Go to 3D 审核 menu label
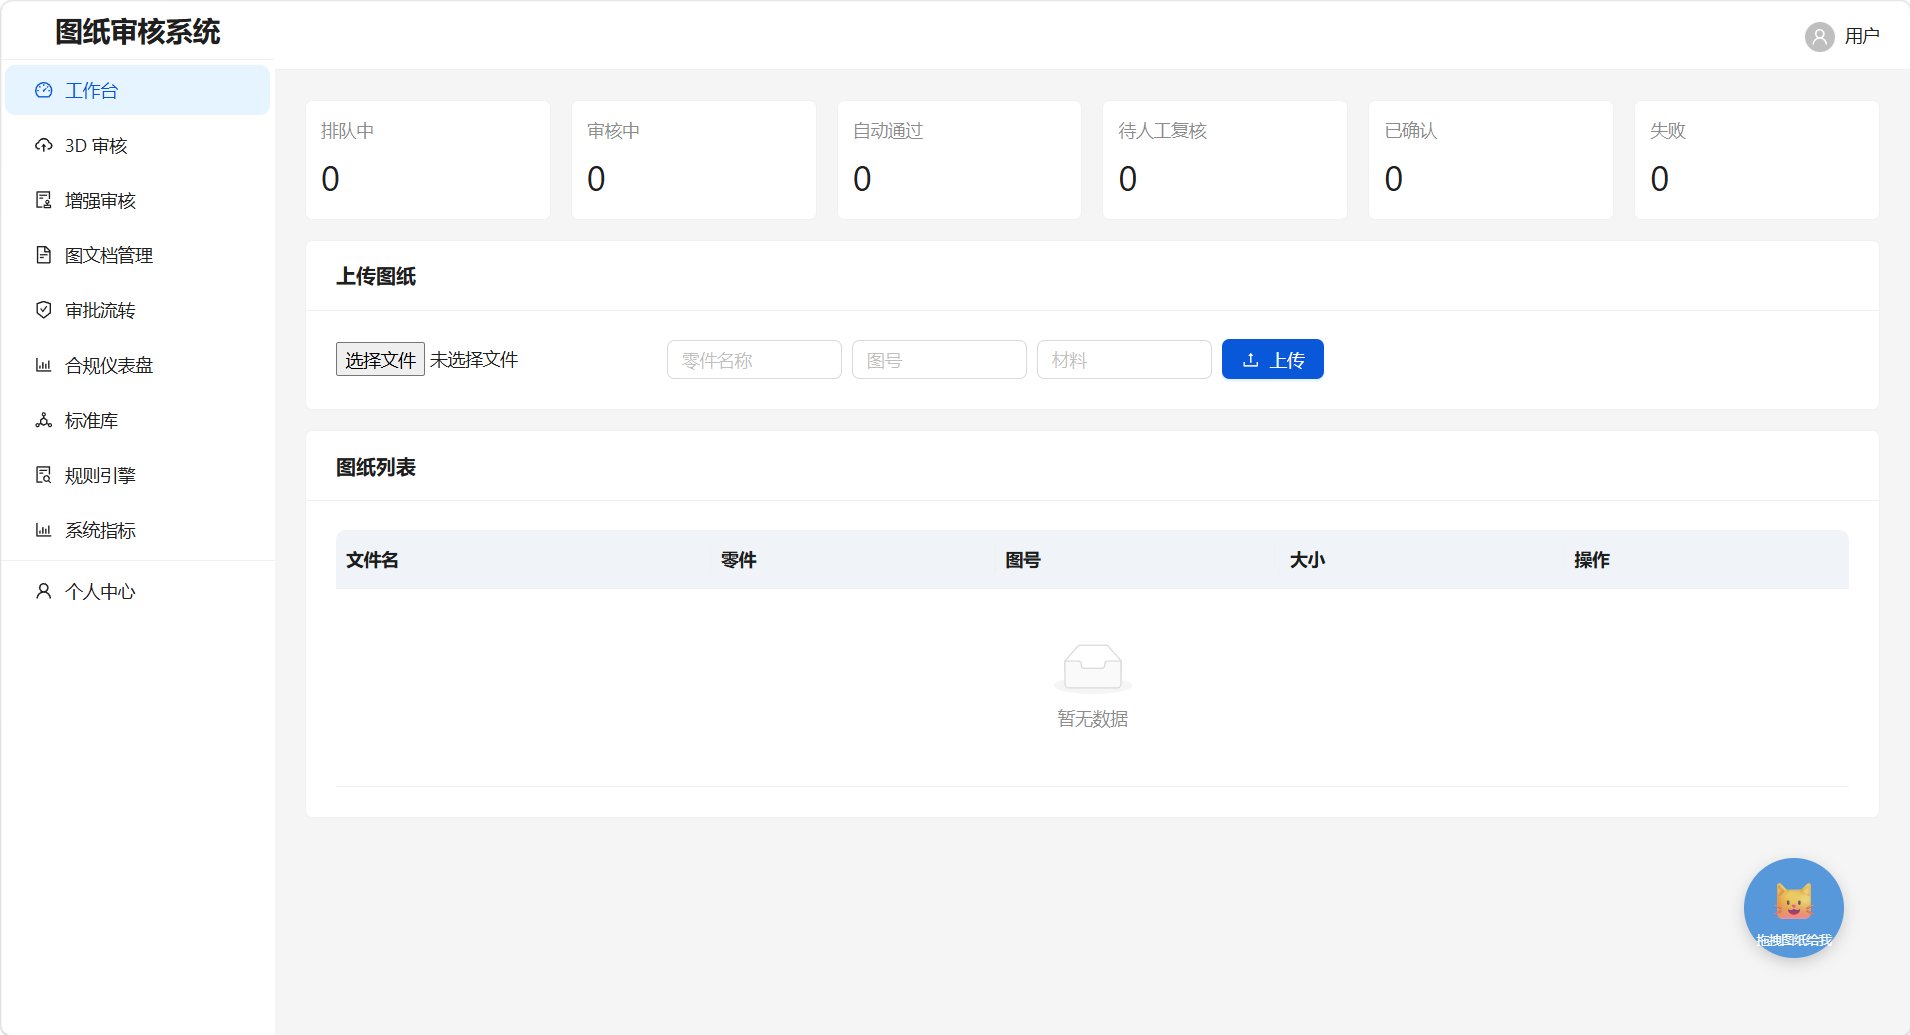This screenshot has width=1910, height=1035. click(96, 146)
